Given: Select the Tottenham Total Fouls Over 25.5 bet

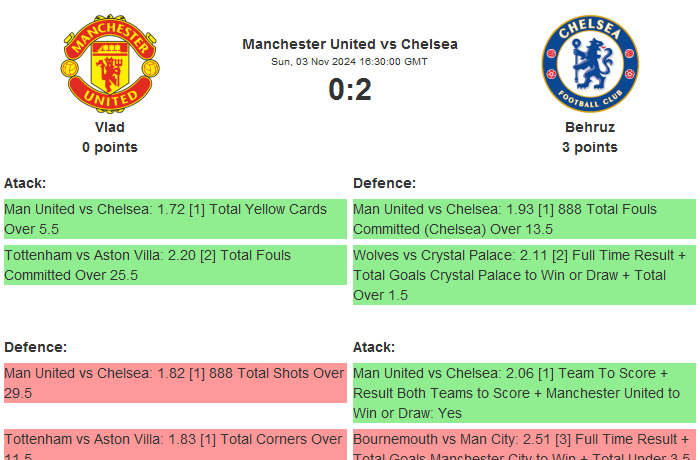Looking at the screenshot, I should tap(175, 265).
